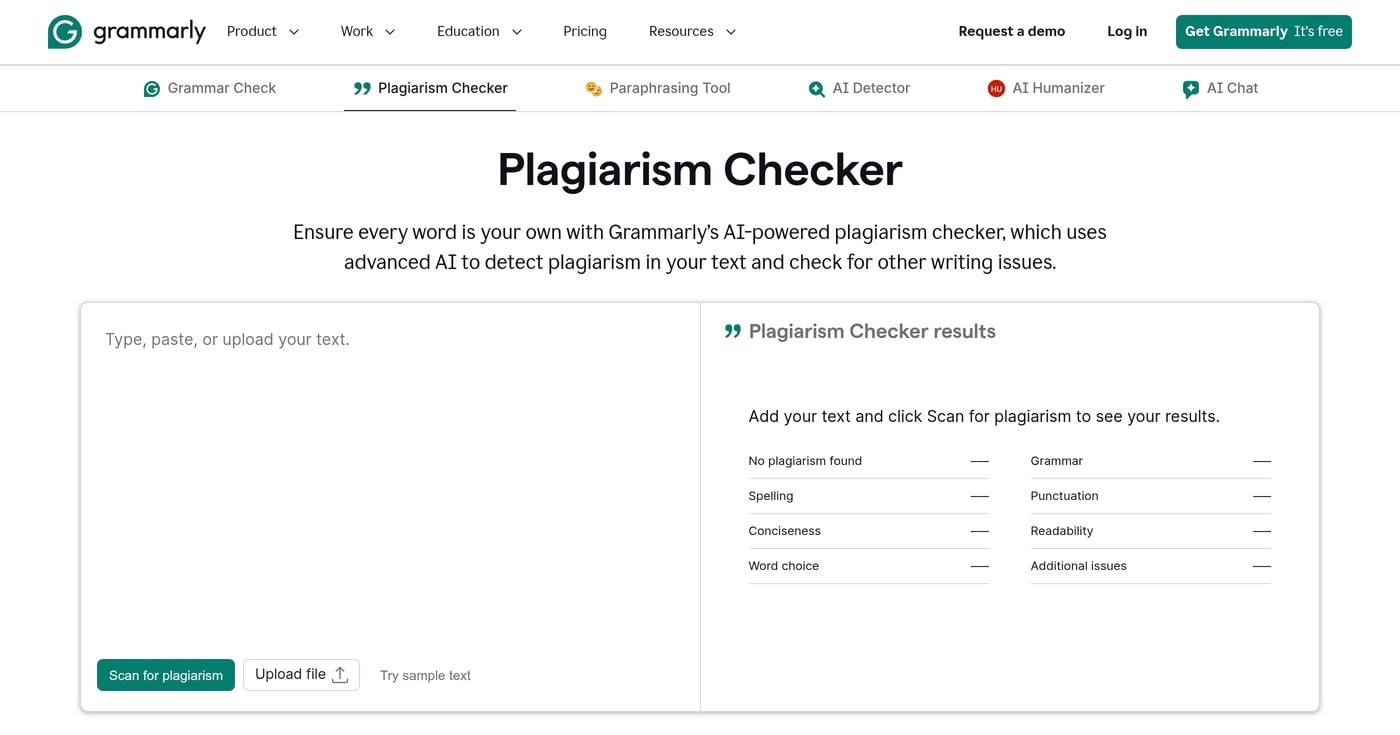
Task: Open the AI Humanizer tab
Action: [x=1046, y=88]
